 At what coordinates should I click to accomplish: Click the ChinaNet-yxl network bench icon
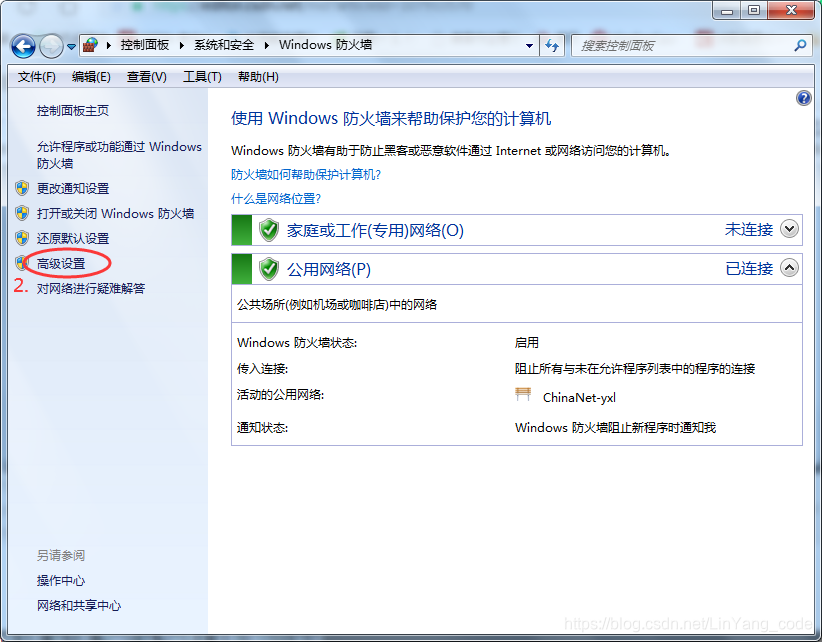pos(523,395)
